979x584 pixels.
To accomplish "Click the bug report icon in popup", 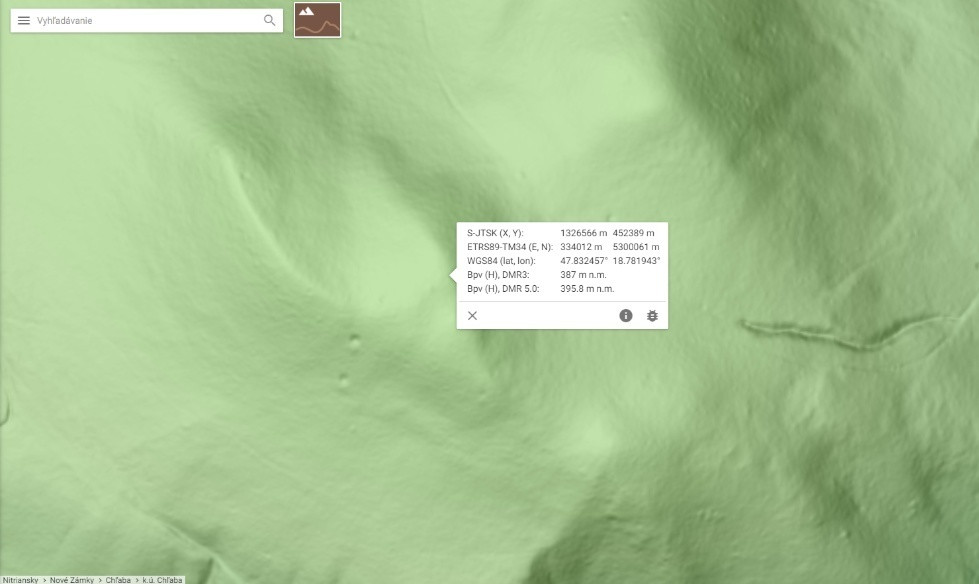I will point(652,316).
